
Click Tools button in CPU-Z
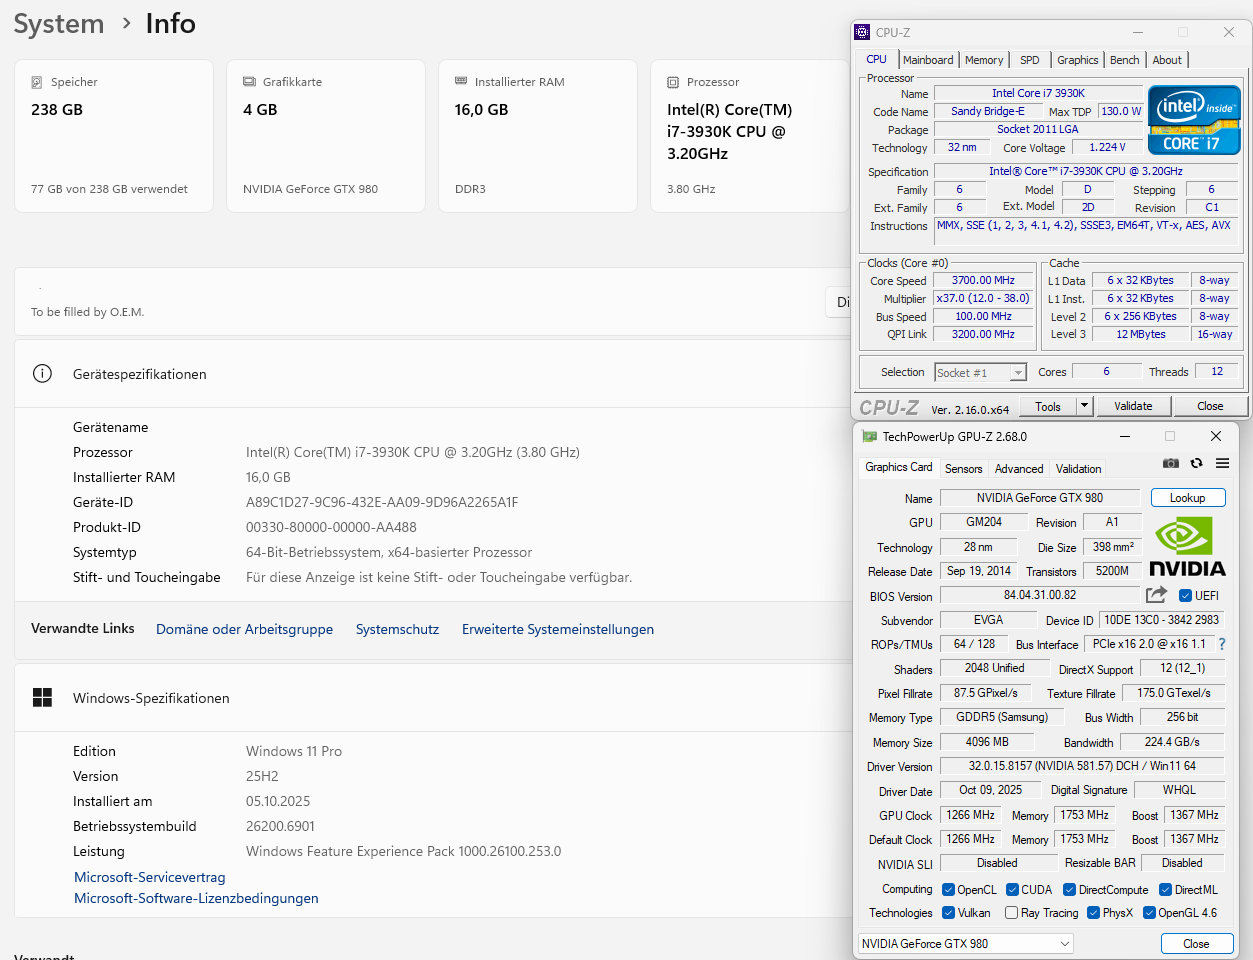[1048, 406]
